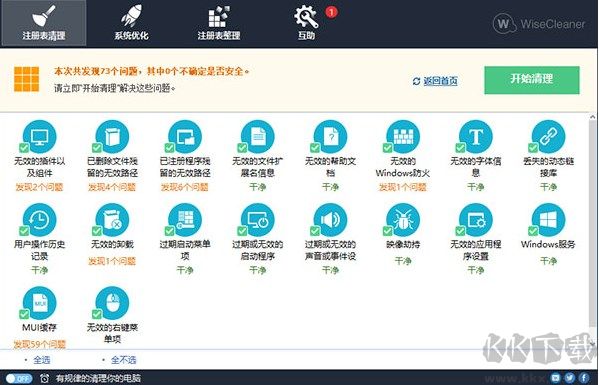Click 发现59个问题 under MUI缓存
Viewport: 599px width, 385px height.
click(40, 344)
